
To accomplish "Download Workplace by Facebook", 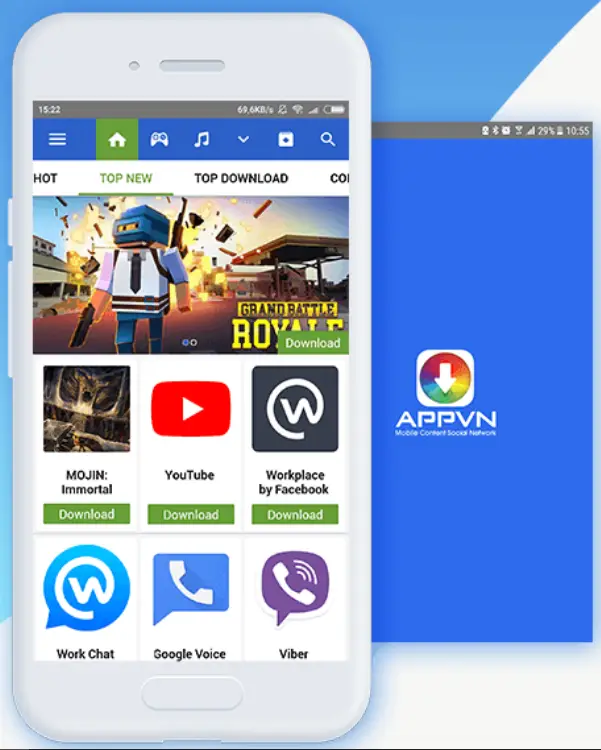I will (295, 515).
